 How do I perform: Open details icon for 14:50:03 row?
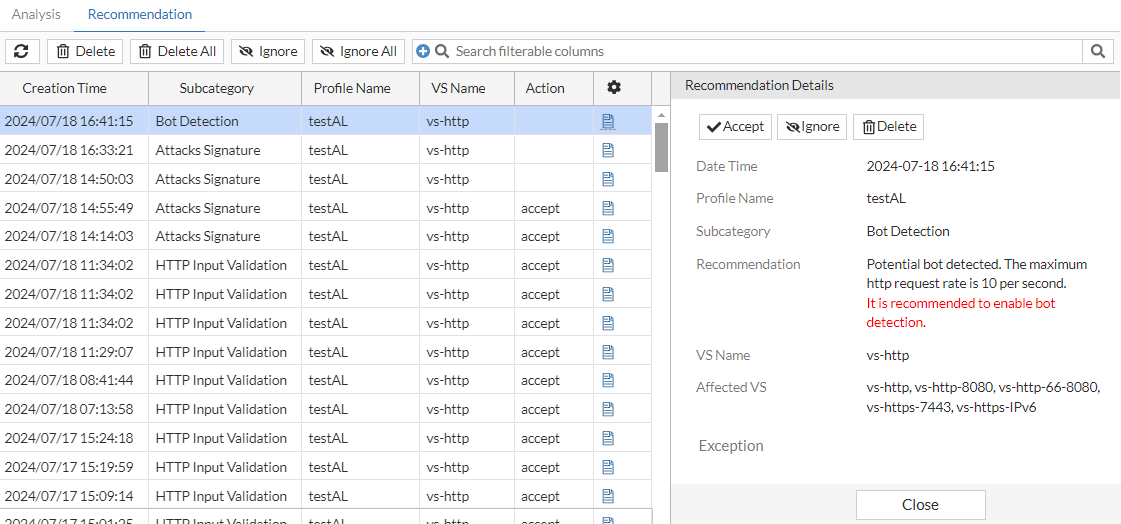click(608, 179)
